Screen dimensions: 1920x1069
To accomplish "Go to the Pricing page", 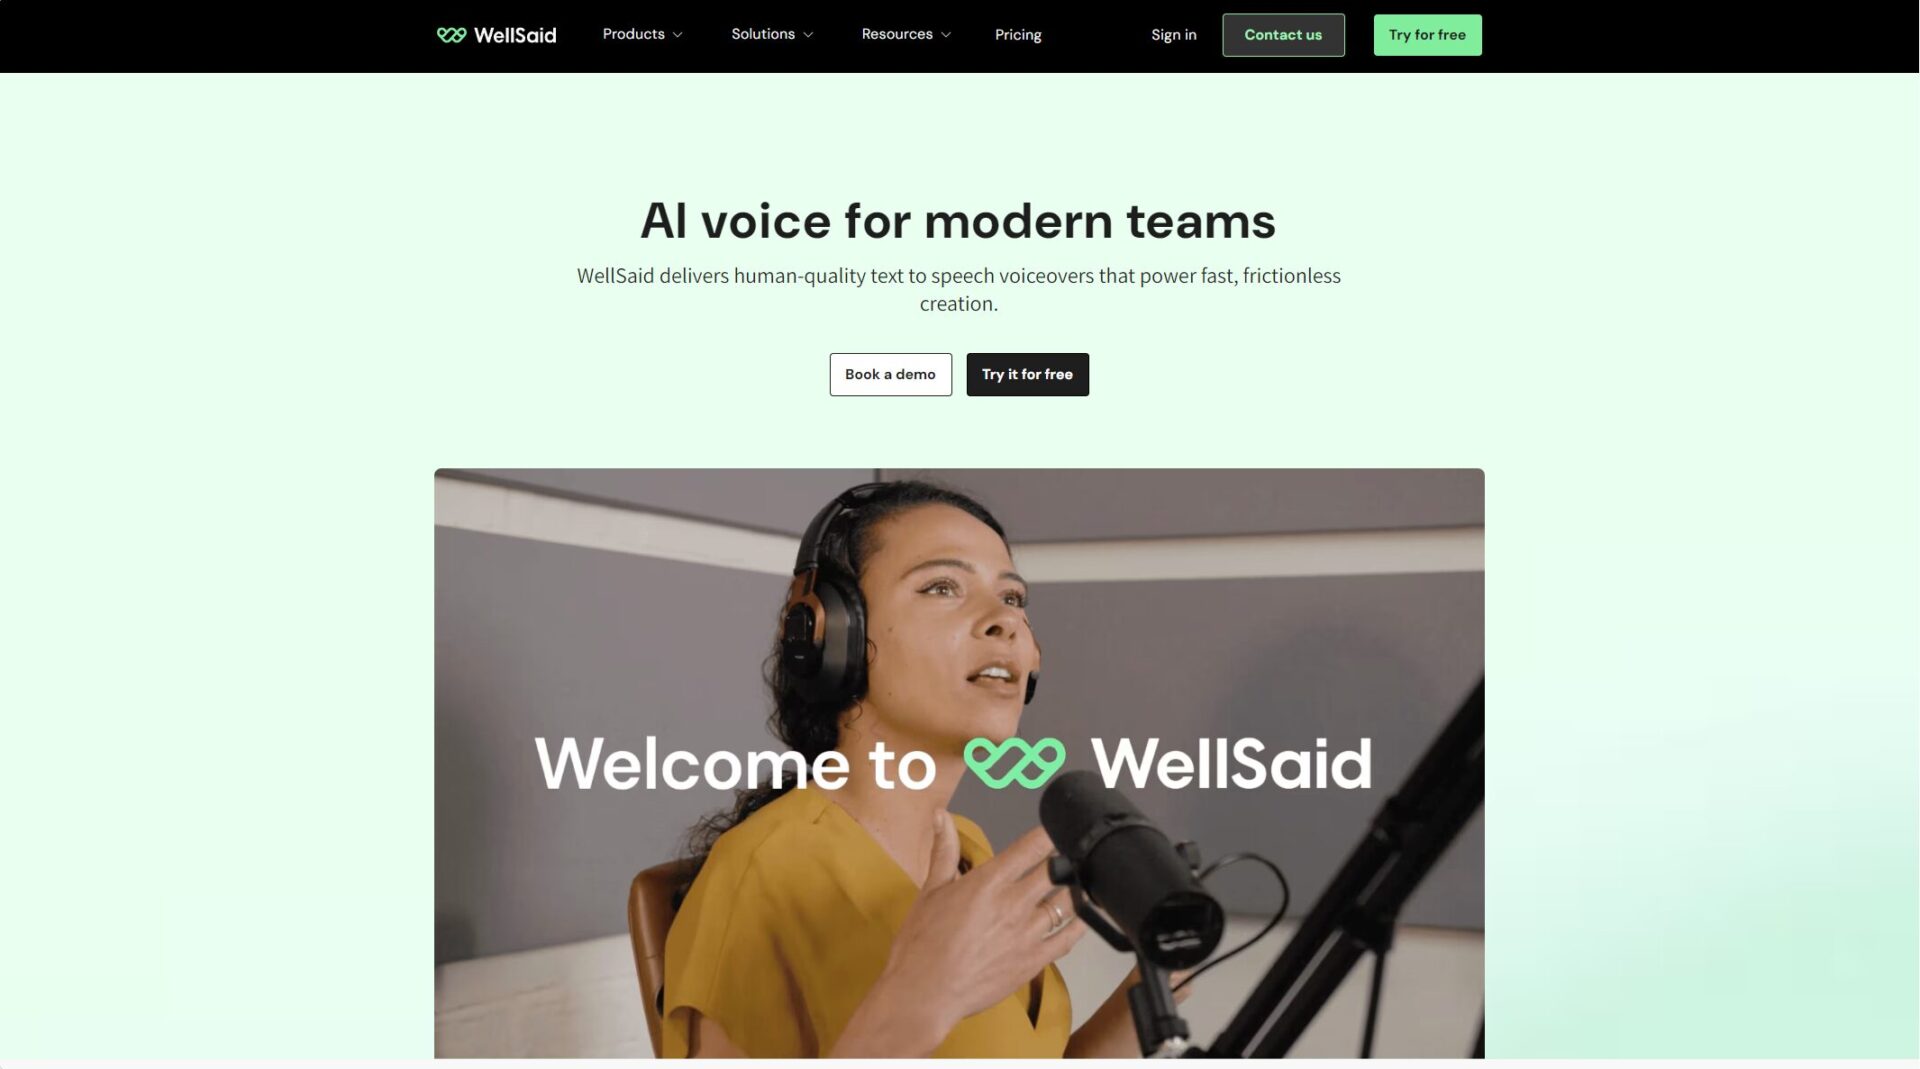I will (x=1017, y=35).
